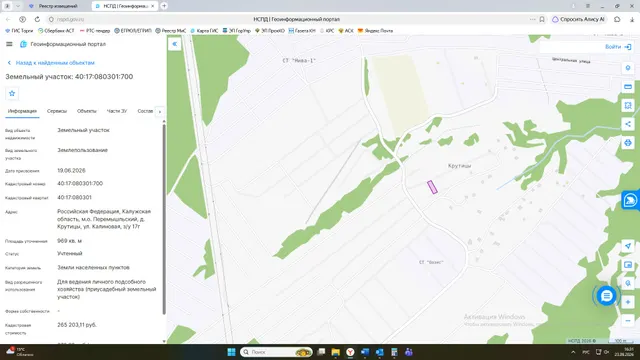The image size is (640, 360).
Task: Switch to the Сервисы tab
Action: (x=57, y=111)
